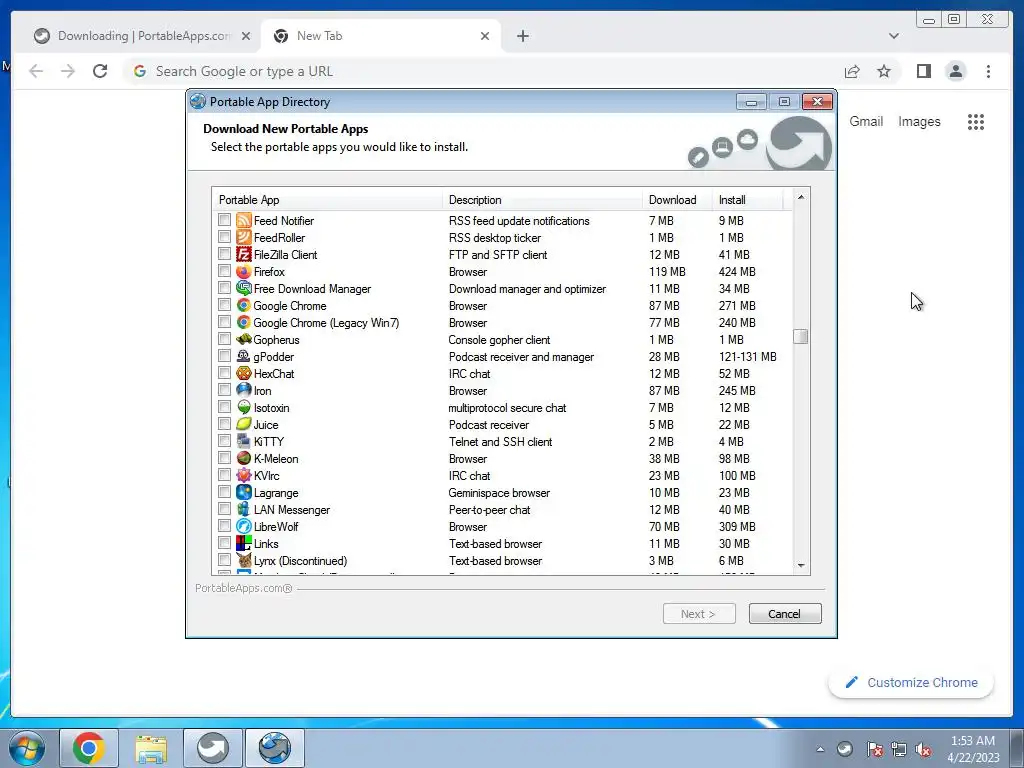This screenshot has width=1024, height=768.
Task: Click the KVIrc app icon
Action: click(244, 475)
